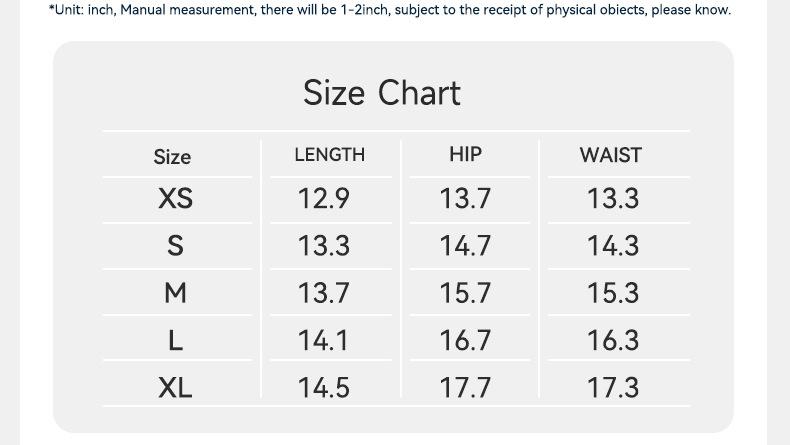Image resolution: width=790 pixels, height=445 pixels.
Task: Click L length value 14.1
Action: click(x=323, y=340)
